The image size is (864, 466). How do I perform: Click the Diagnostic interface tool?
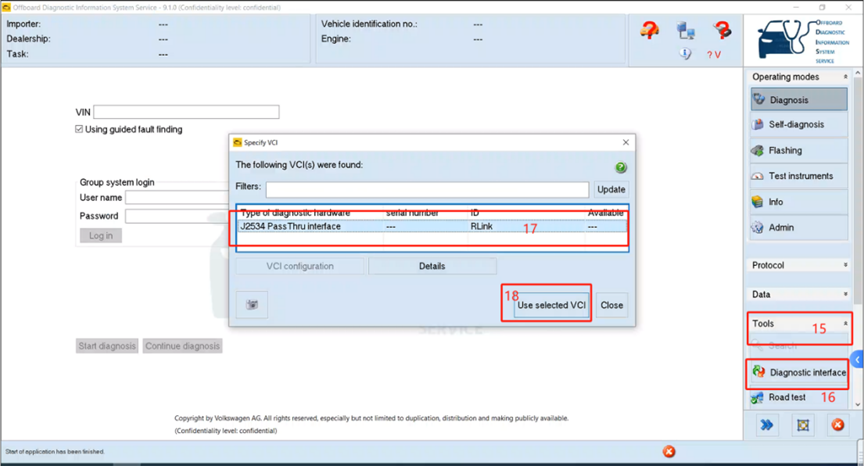[799, 372]
